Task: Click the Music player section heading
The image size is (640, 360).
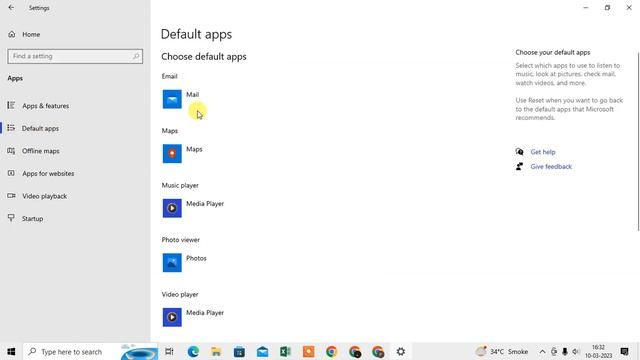Action: (x=180, y=185)
